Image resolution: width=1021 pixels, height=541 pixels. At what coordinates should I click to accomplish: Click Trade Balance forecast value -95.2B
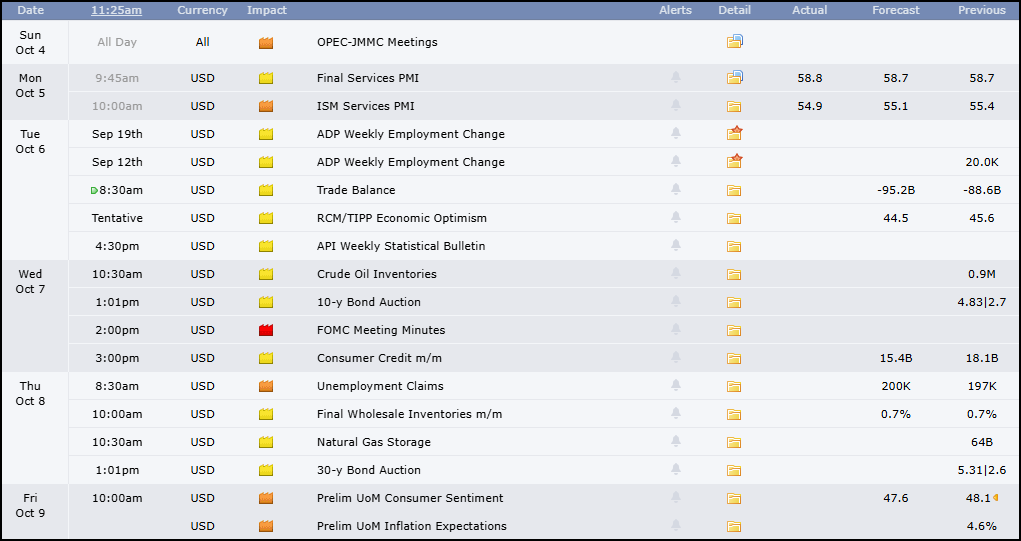point(896,190)
